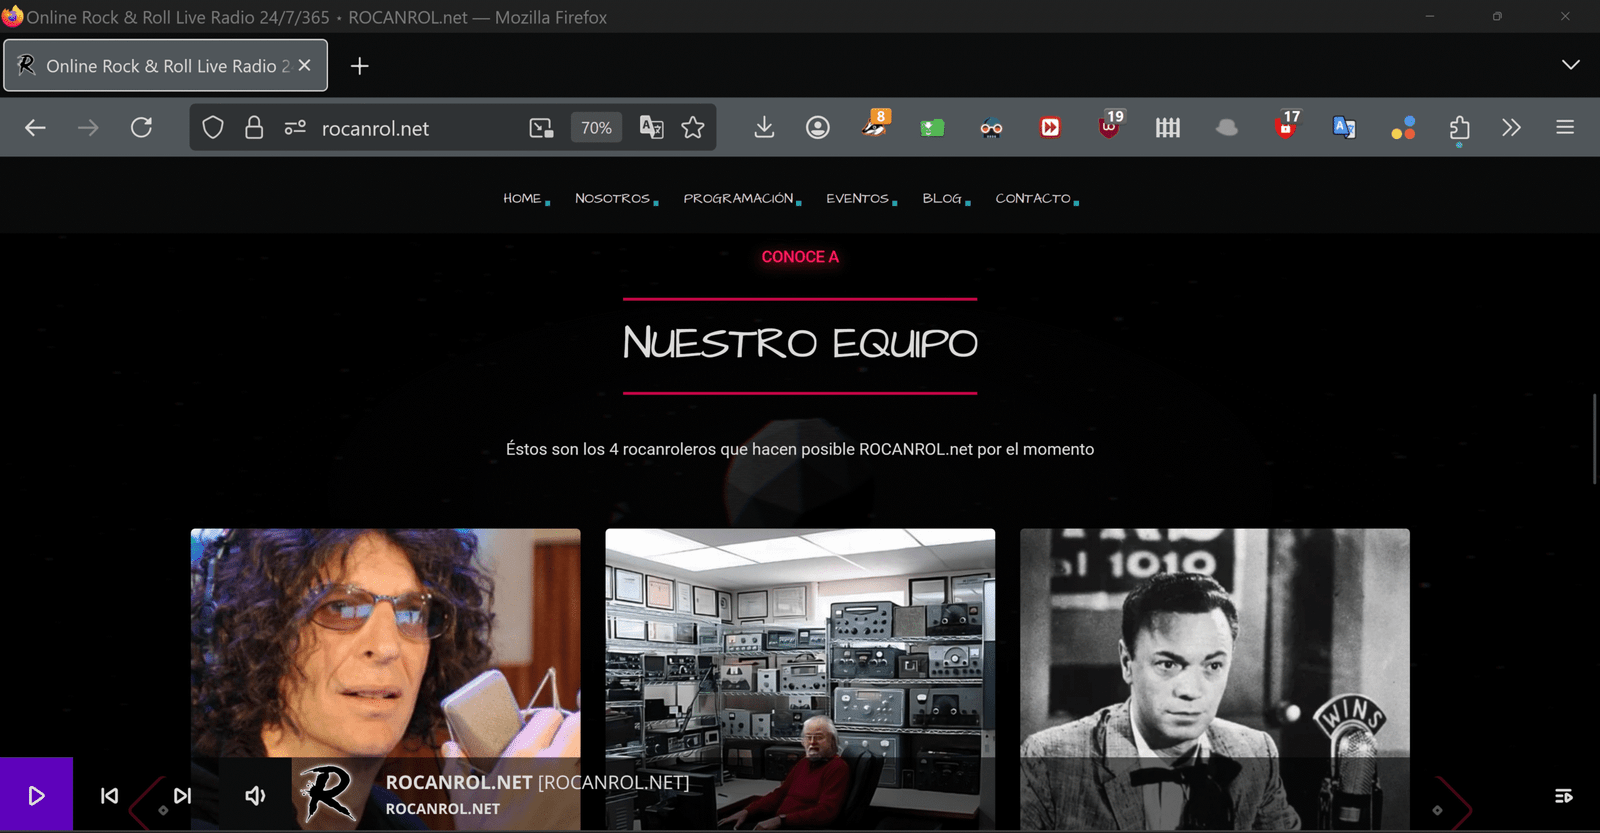Open the CONTACTO page link

1033,198
